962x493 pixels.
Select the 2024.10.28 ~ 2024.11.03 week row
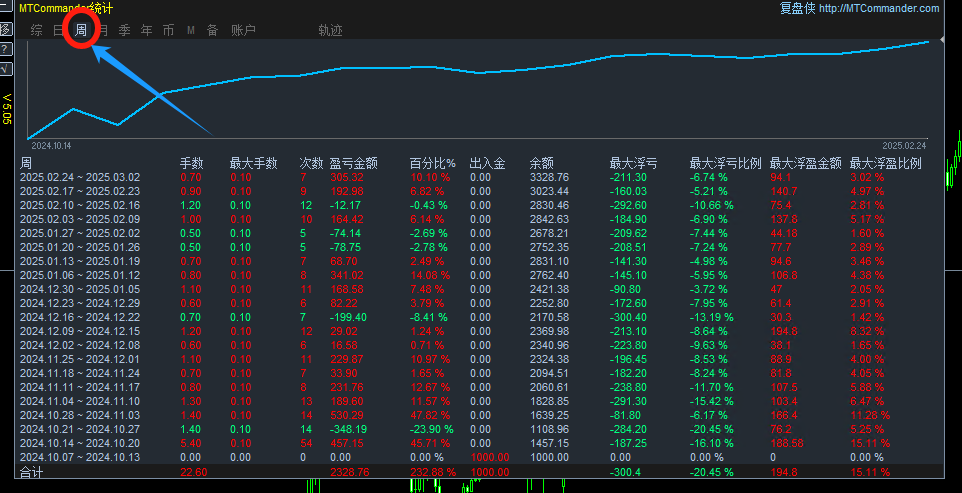coord(80,415)
